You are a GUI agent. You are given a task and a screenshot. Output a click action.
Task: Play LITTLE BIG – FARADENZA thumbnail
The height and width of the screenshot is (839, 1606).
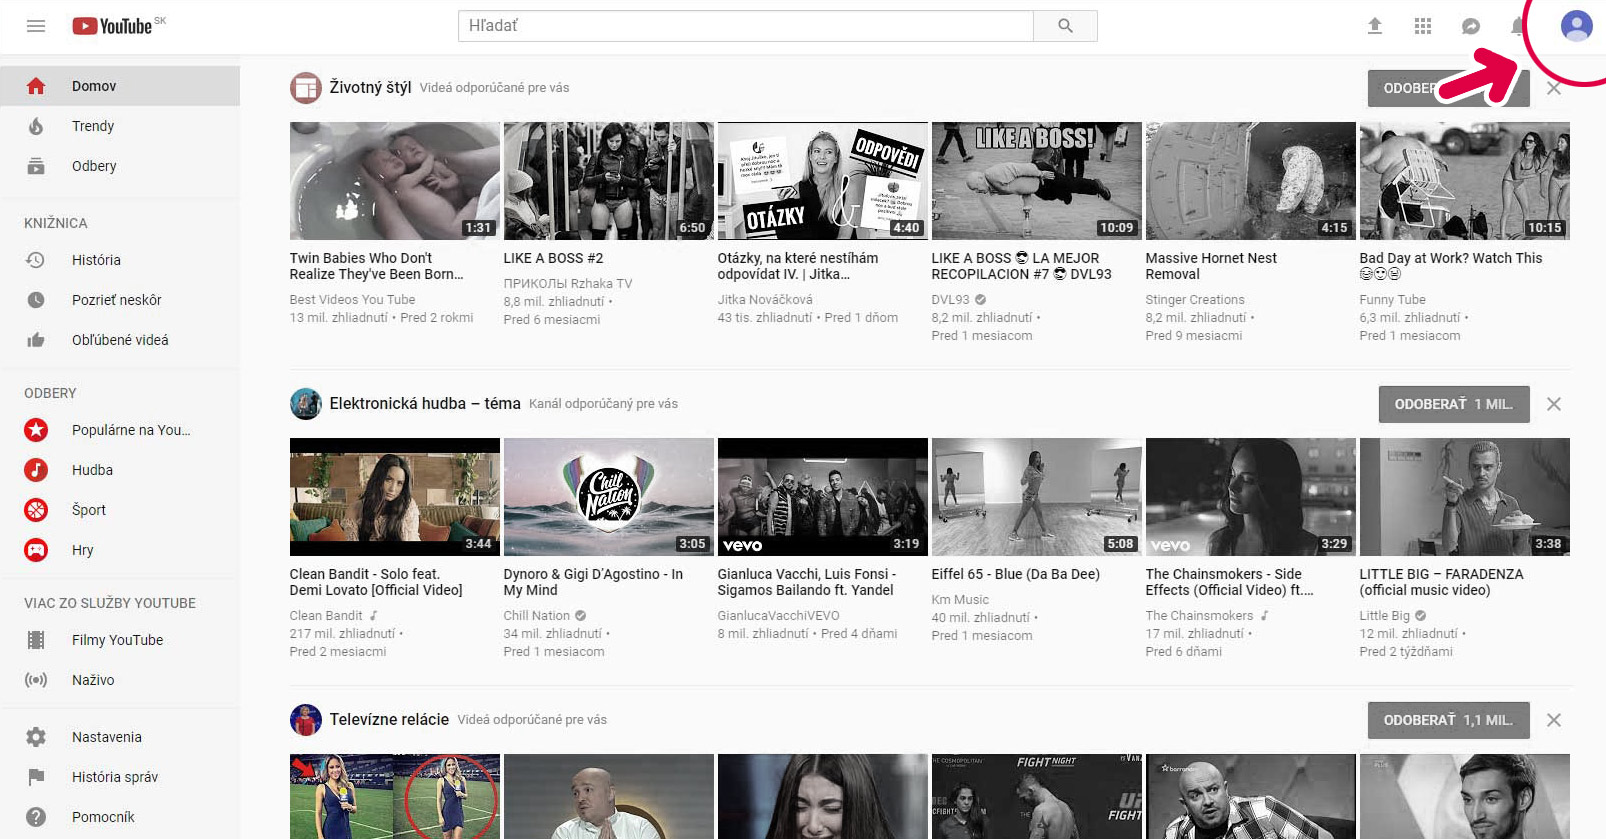click(x=1465, y=497)
